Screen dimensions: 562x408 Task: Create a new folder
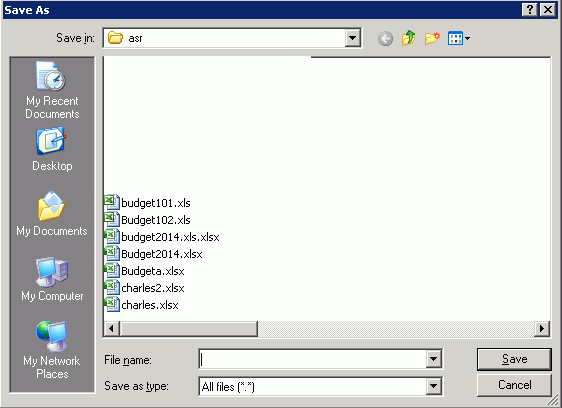click(x=432, y=38)
